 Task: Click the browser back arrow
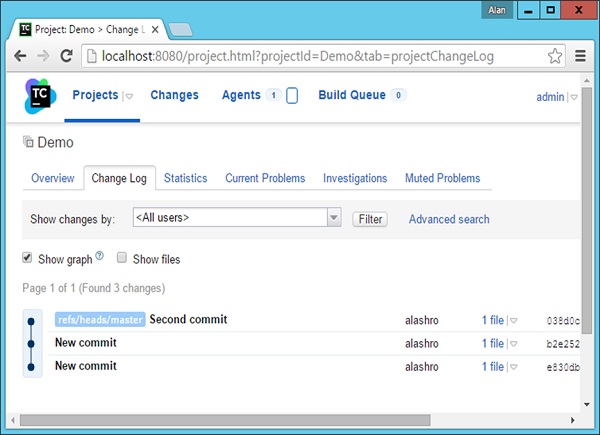coord(19,57)
